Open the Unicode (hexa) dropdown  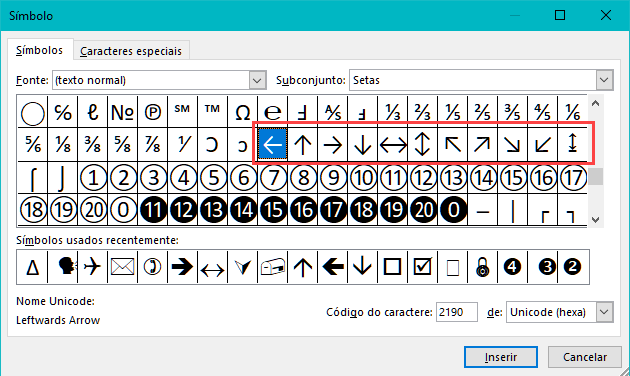tap(604, 312)
